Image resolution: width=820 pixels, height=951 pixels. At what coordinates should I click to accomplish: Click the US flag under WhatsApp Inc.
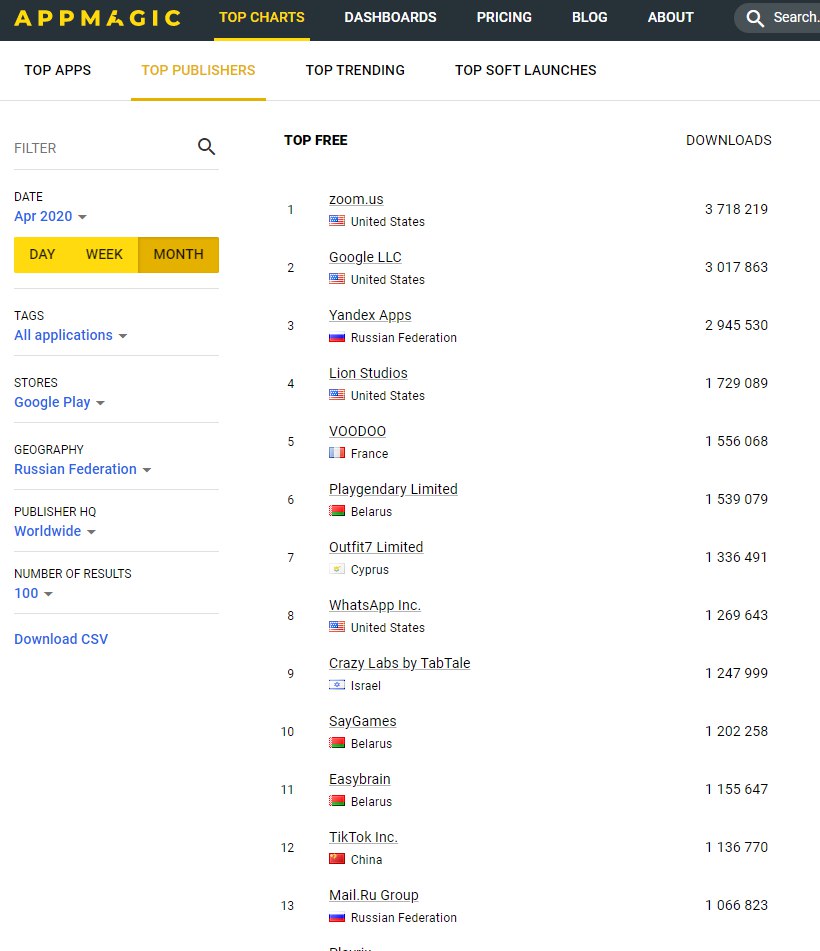(x=337, y=627)
